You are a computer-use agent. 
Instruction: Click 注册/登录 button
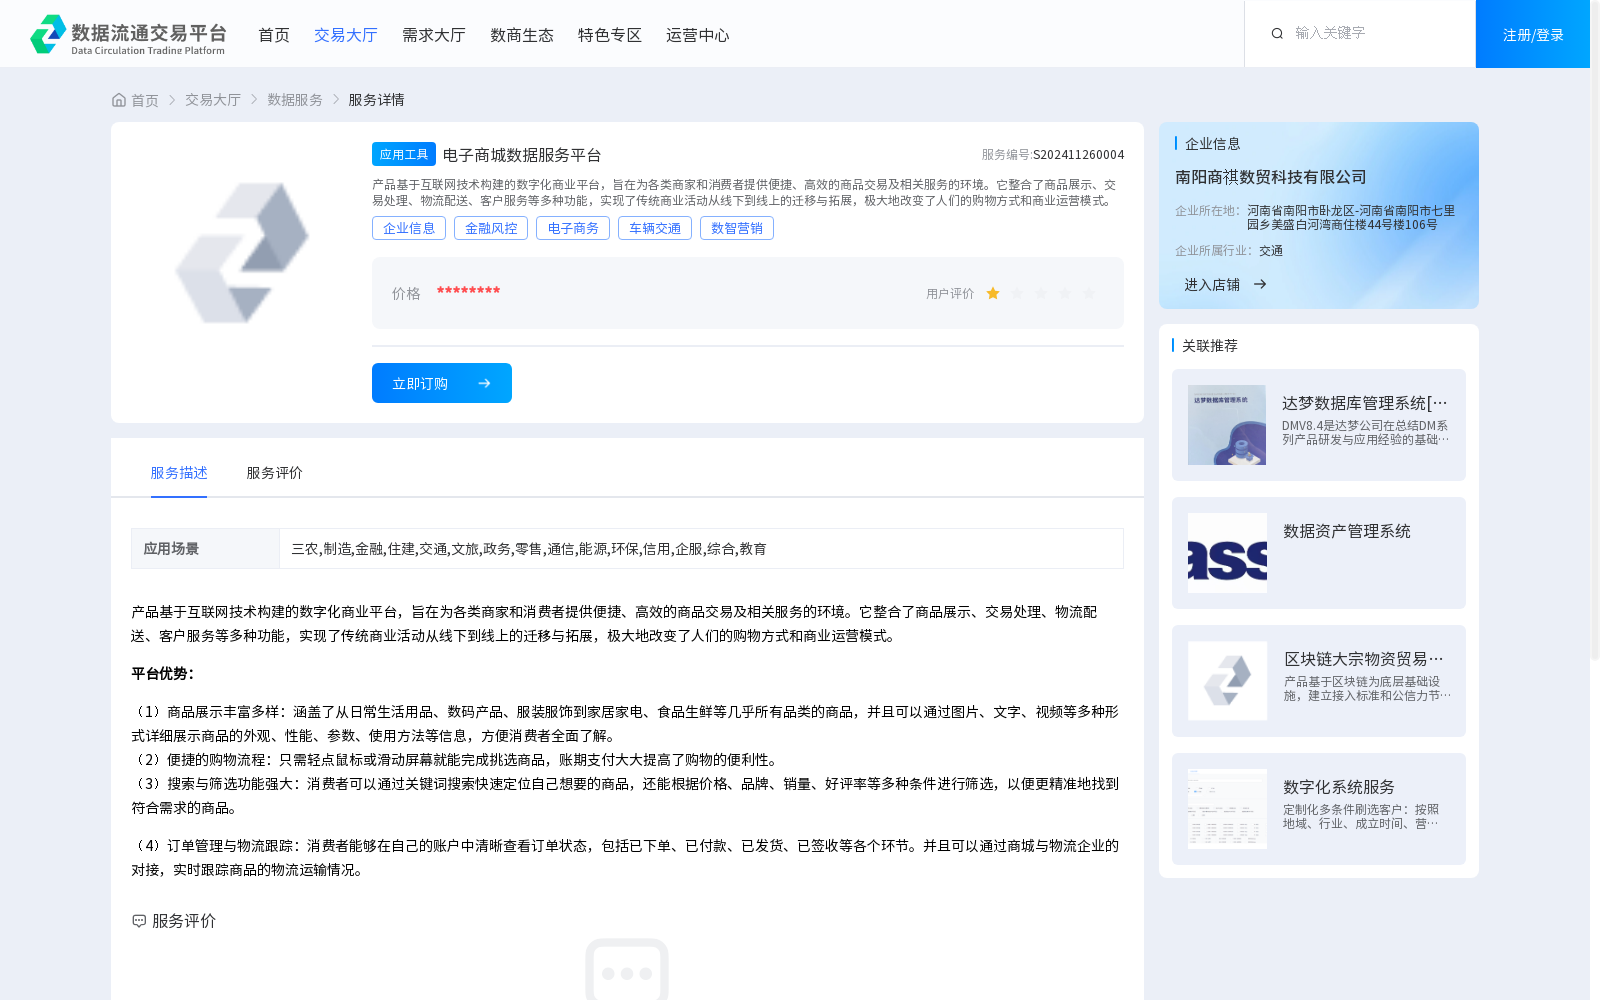click(1533, 34)
